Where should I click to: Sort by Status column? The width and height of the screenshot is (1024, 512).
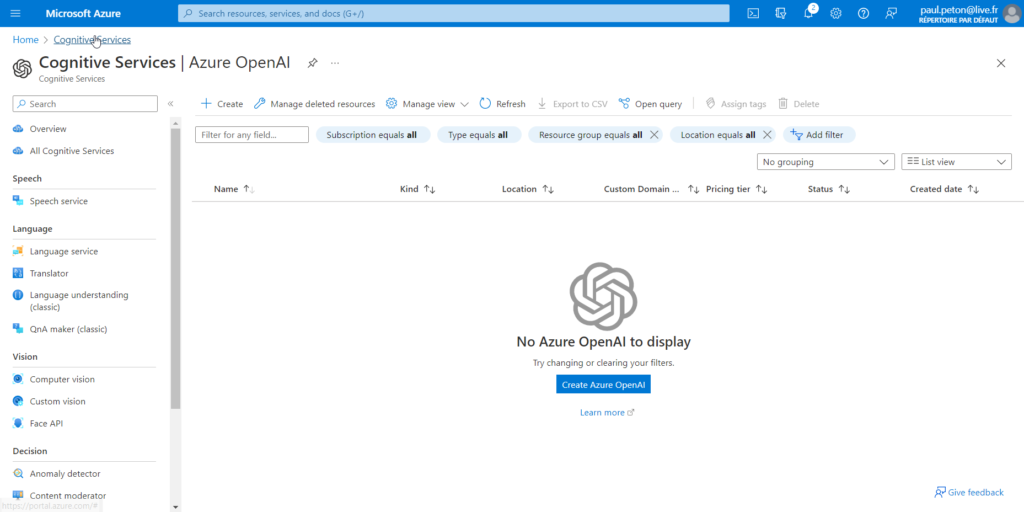coord(828,189)
